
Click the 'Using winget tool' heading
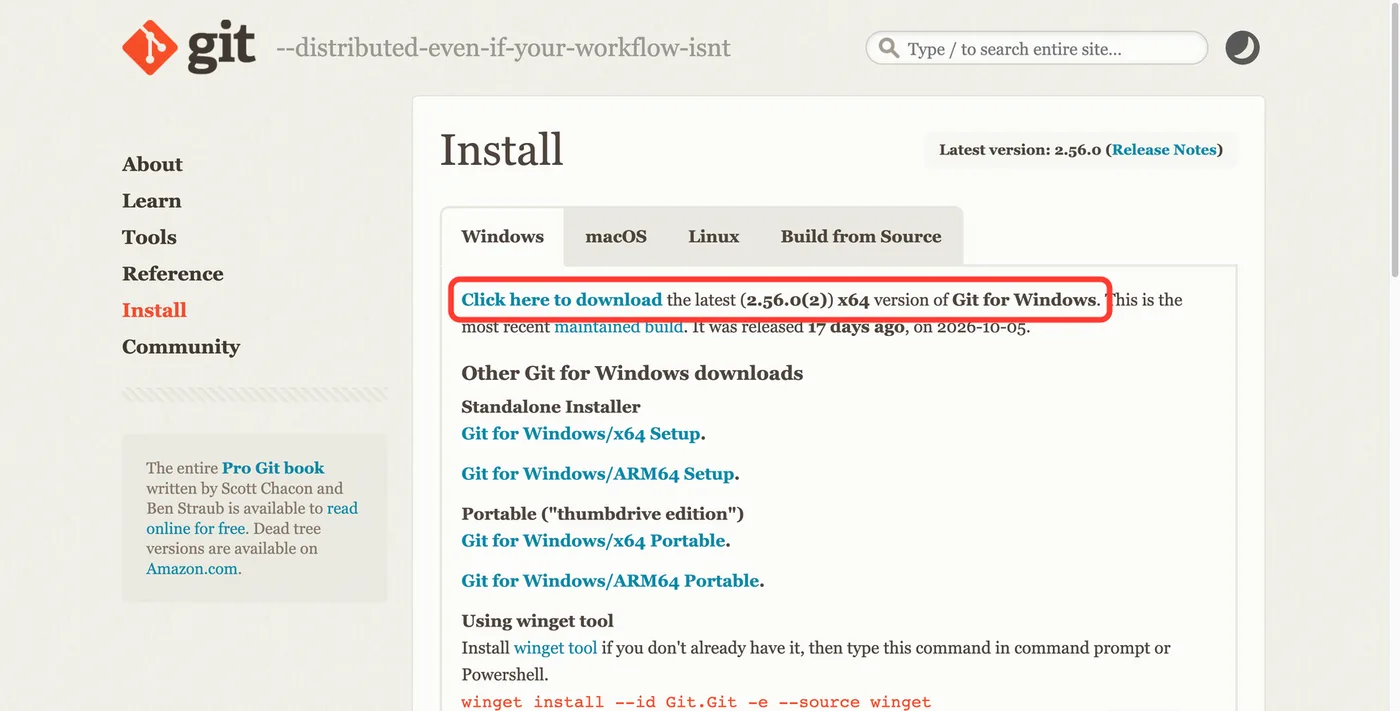(537, 621)
